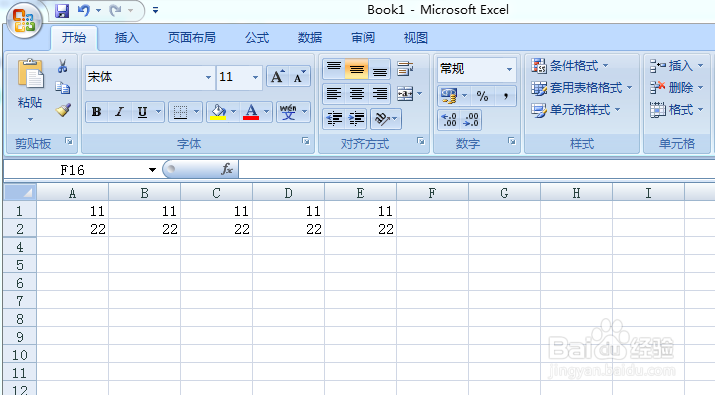The image size is (715, 395).
Task: Align text to bottom of cell
Action: click(379, 69)
